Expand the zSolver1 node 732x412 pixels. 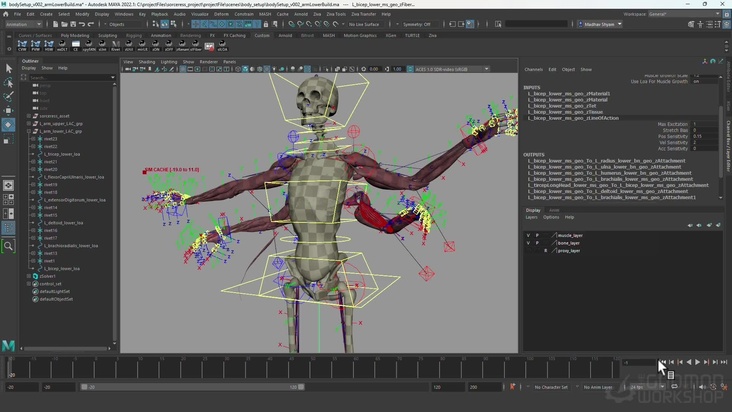(29, 276)
